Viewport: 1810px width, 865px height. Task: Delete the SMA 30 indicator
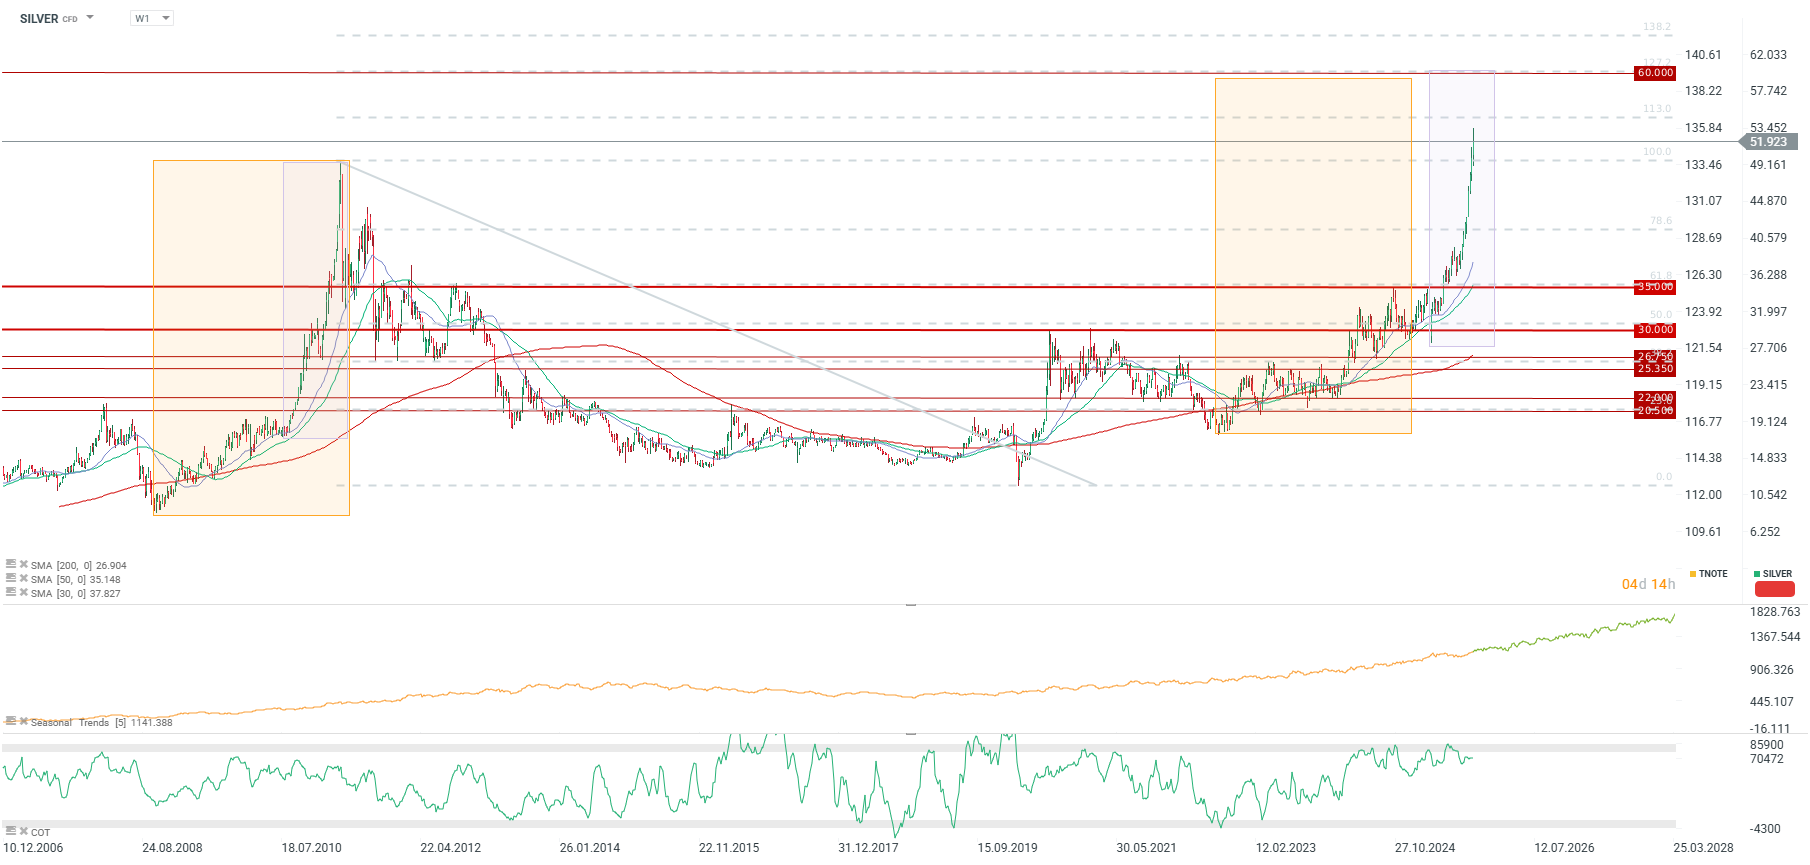pos(23,592)
